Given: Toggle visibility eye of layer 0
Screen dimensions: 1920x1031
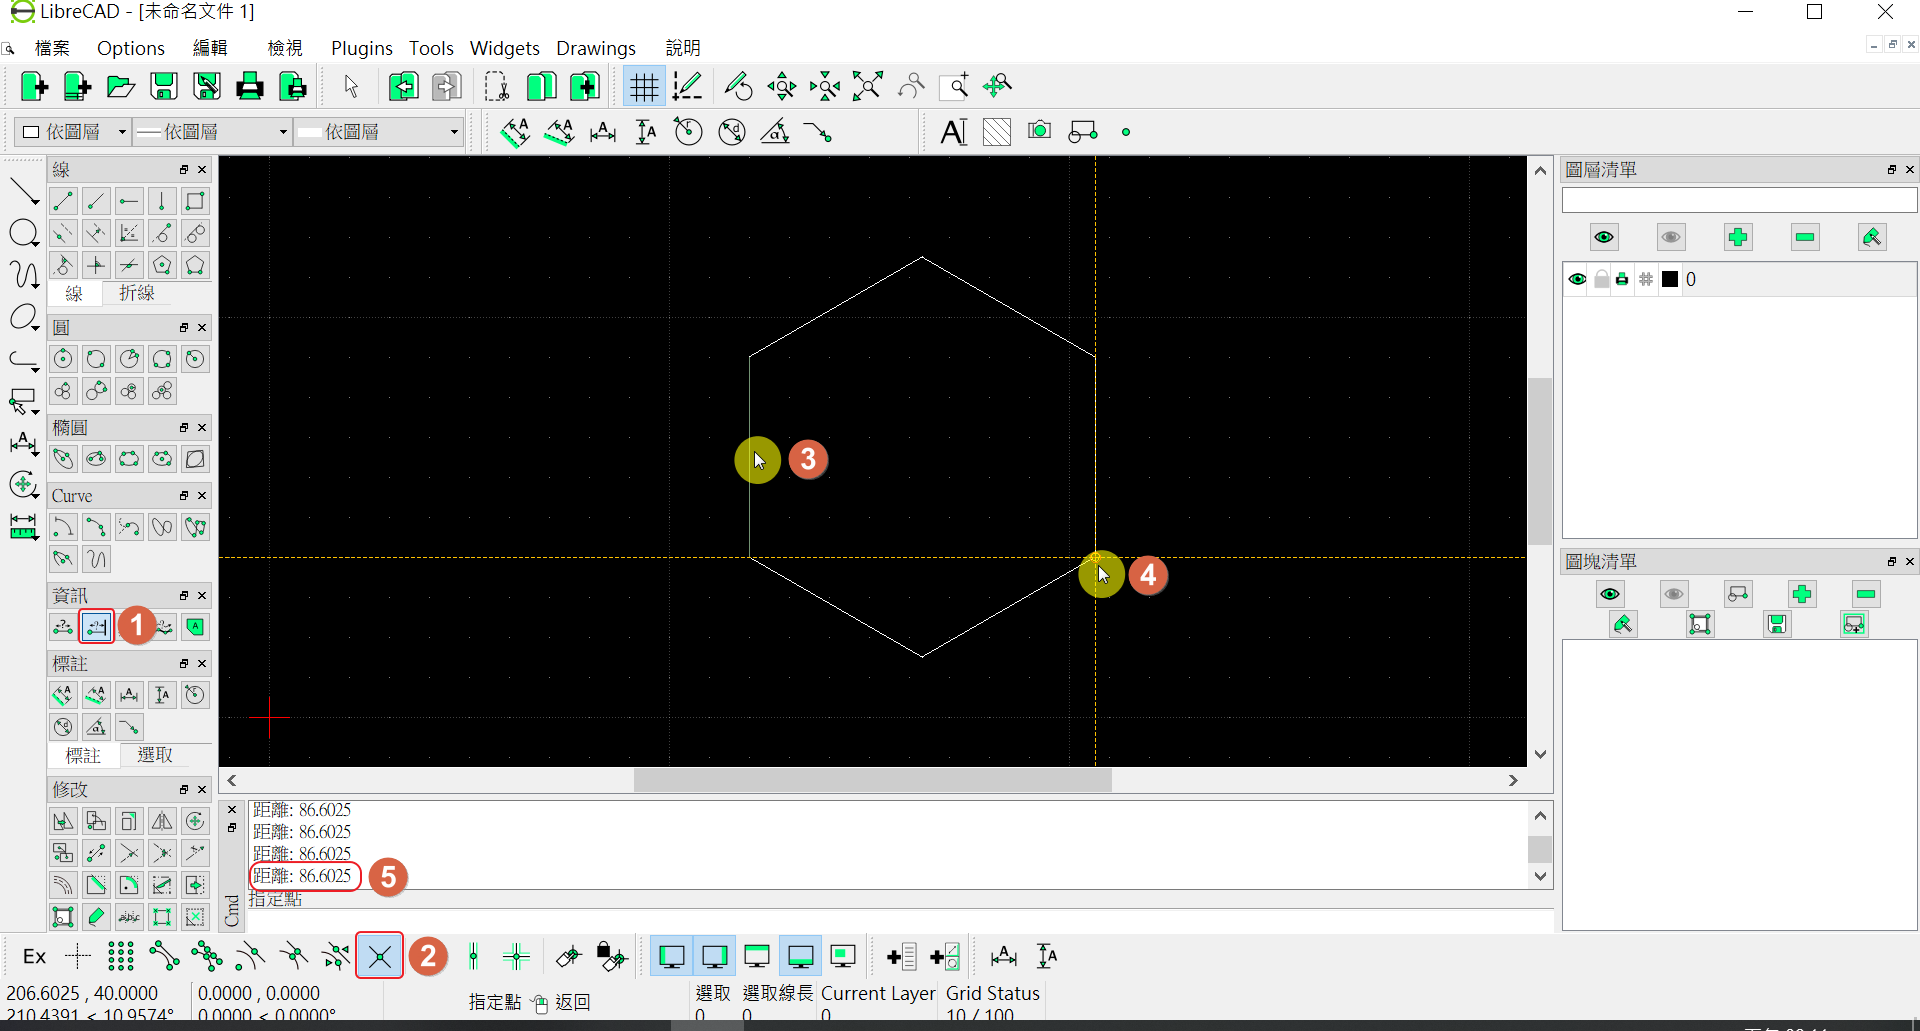Looking at the screenshot, I should pos(1578,280).
